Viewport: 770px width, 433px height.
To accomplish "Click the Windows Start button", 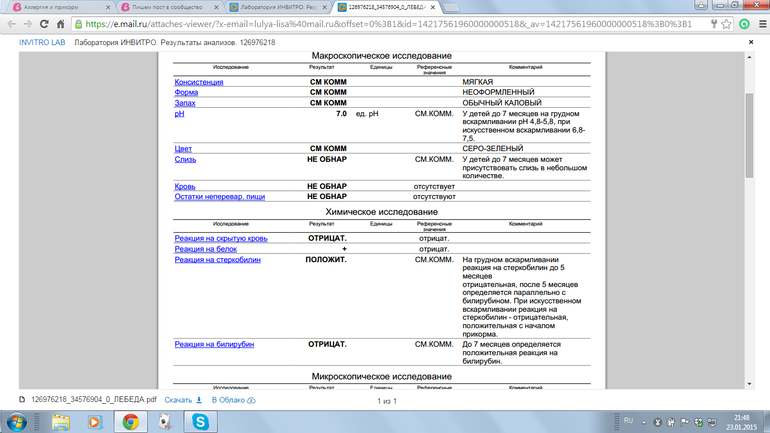I will (x=17, y=422).
